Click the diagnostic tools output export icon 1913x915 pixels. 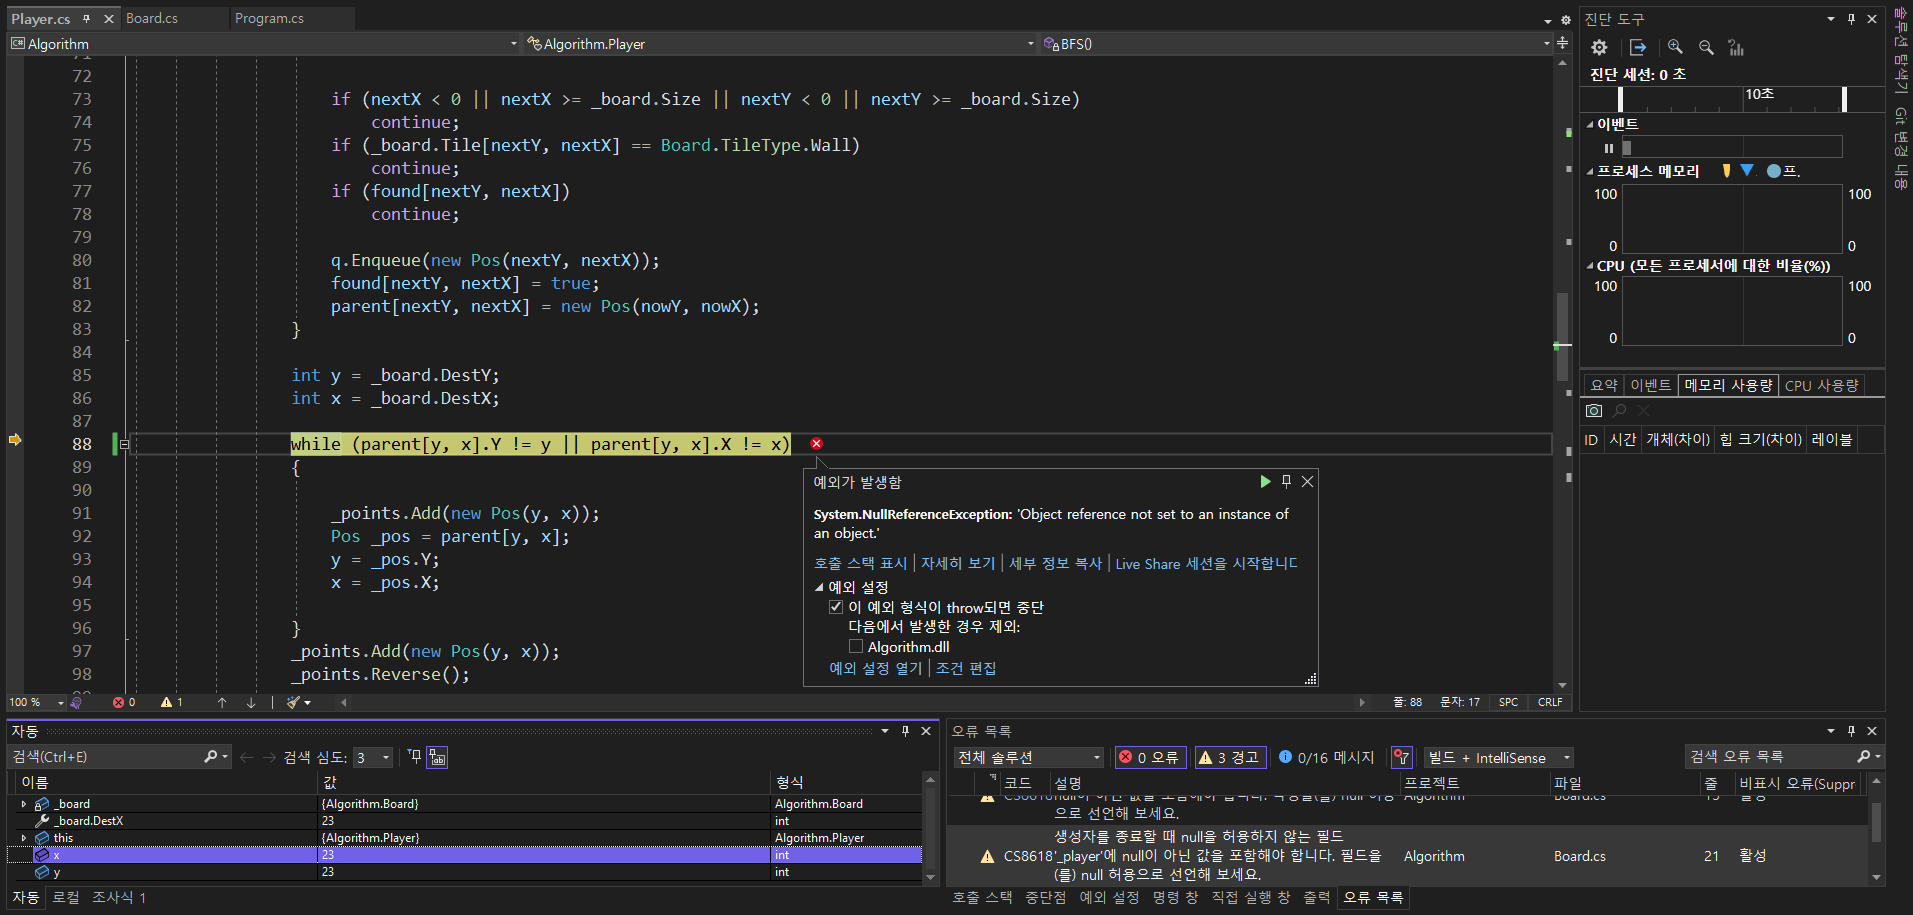[1637, 47]
